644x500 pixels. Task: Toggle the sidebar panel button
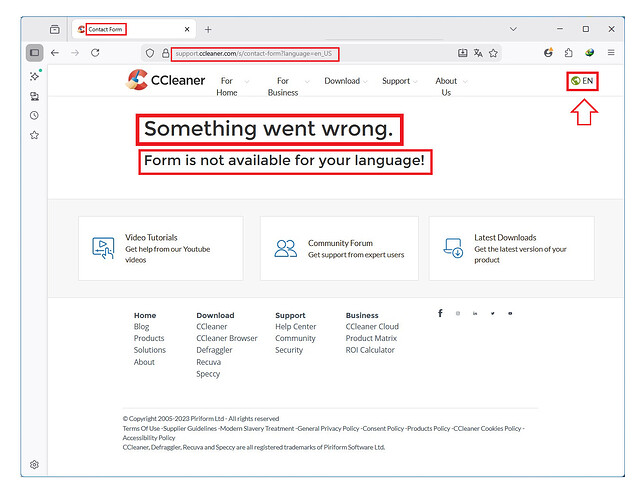pyautogui.click(x=34, y=53)
